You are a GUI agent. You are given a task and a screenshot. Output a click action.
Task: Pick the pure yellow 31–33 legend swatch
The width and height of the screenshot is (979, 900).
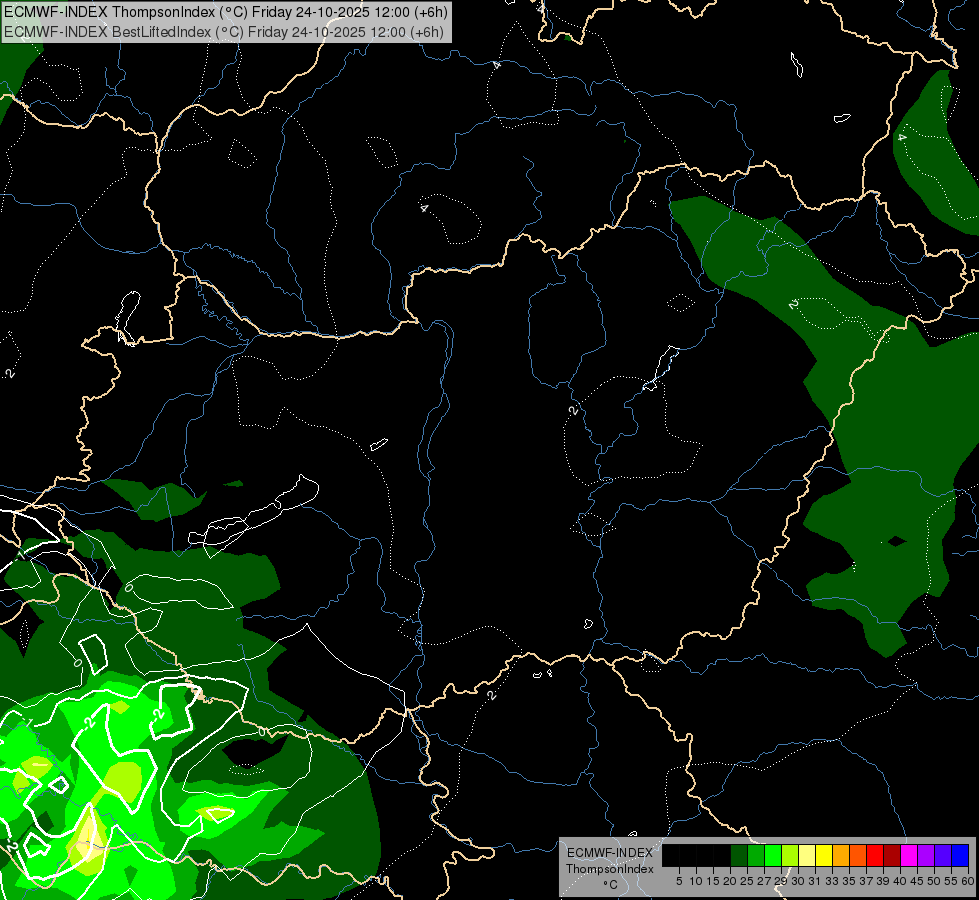click(x=824, y=855)
